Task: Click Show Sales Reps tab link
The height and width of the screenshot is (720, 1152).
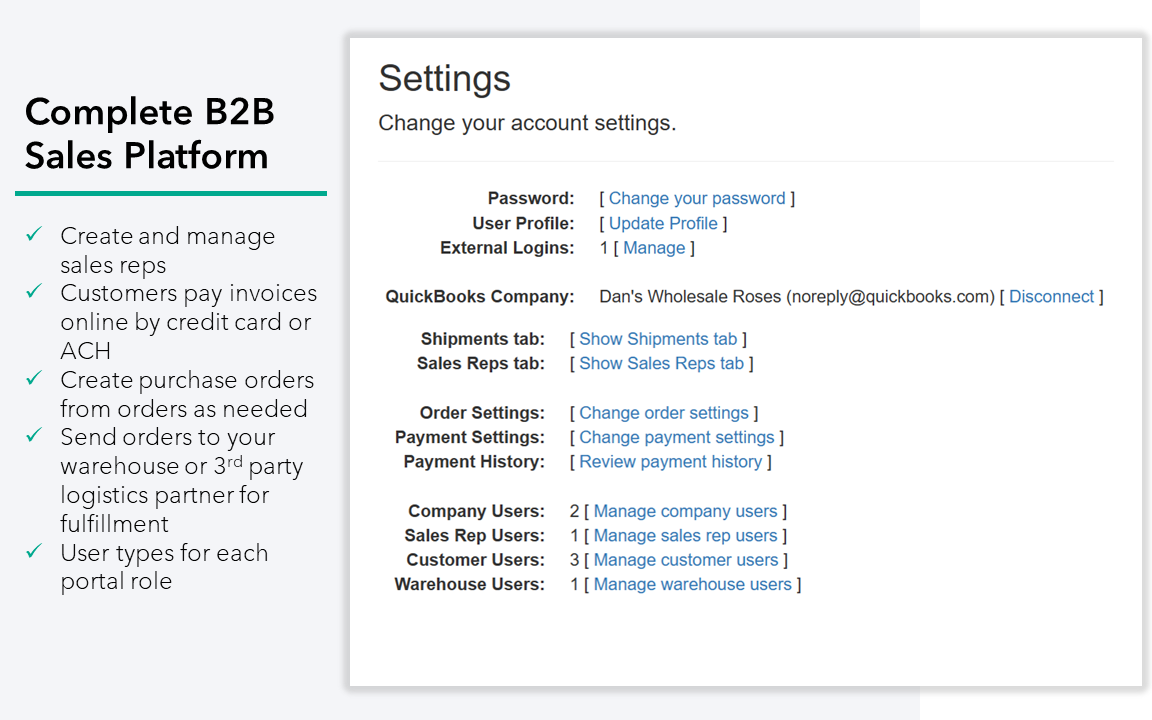Action: click(661, 363)
